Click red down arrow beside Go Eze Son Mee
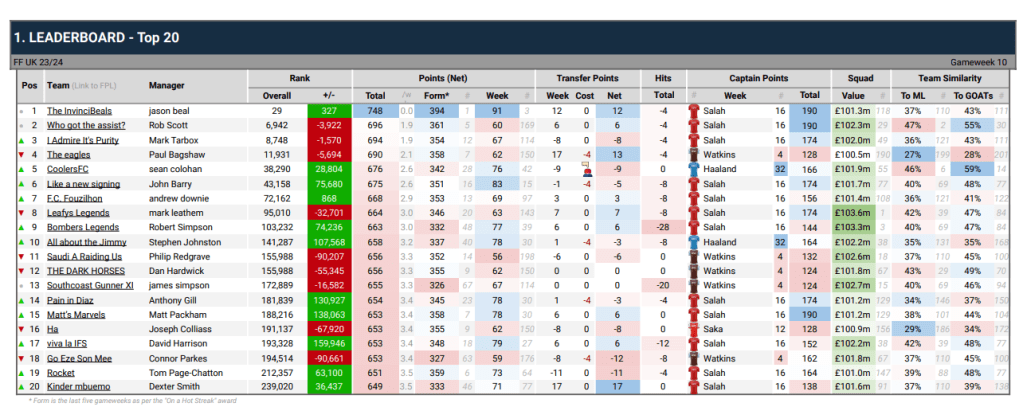This screenshot has height=407, width=1023. point(22,357)
